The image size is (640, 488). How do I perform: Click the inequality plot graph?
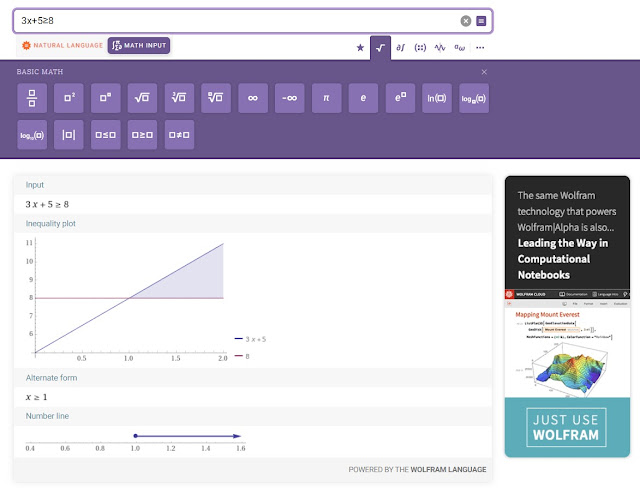(127, 299)
